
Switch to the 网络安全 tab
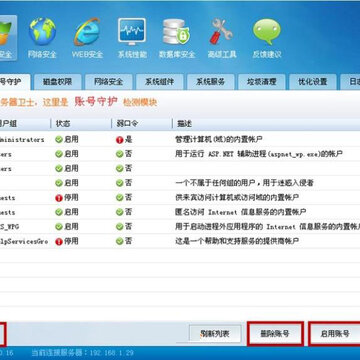pyautogui.click(x=108, y=82)
